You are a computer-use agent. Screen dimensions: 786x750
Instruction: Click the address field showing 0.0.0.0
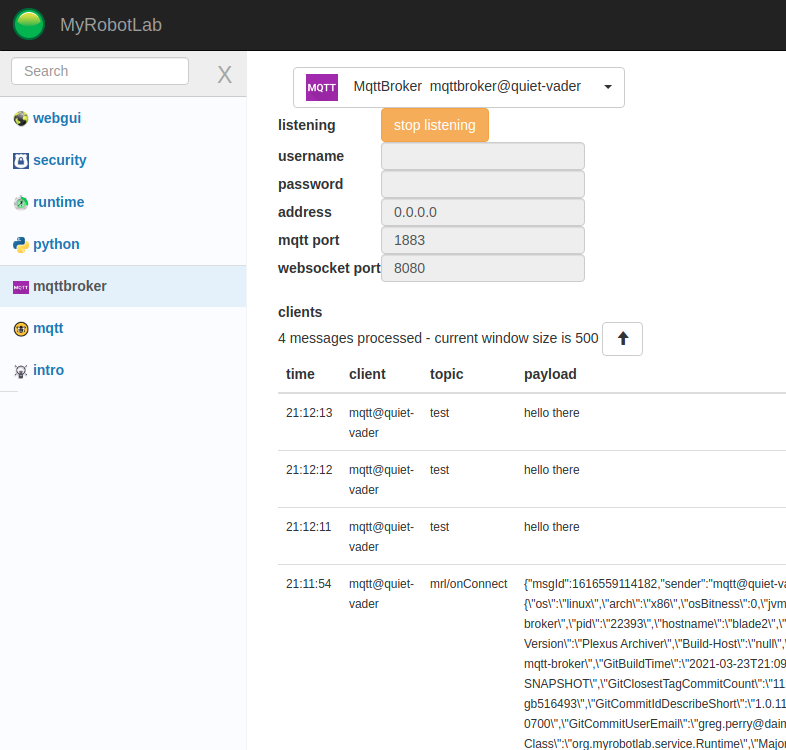483,212
